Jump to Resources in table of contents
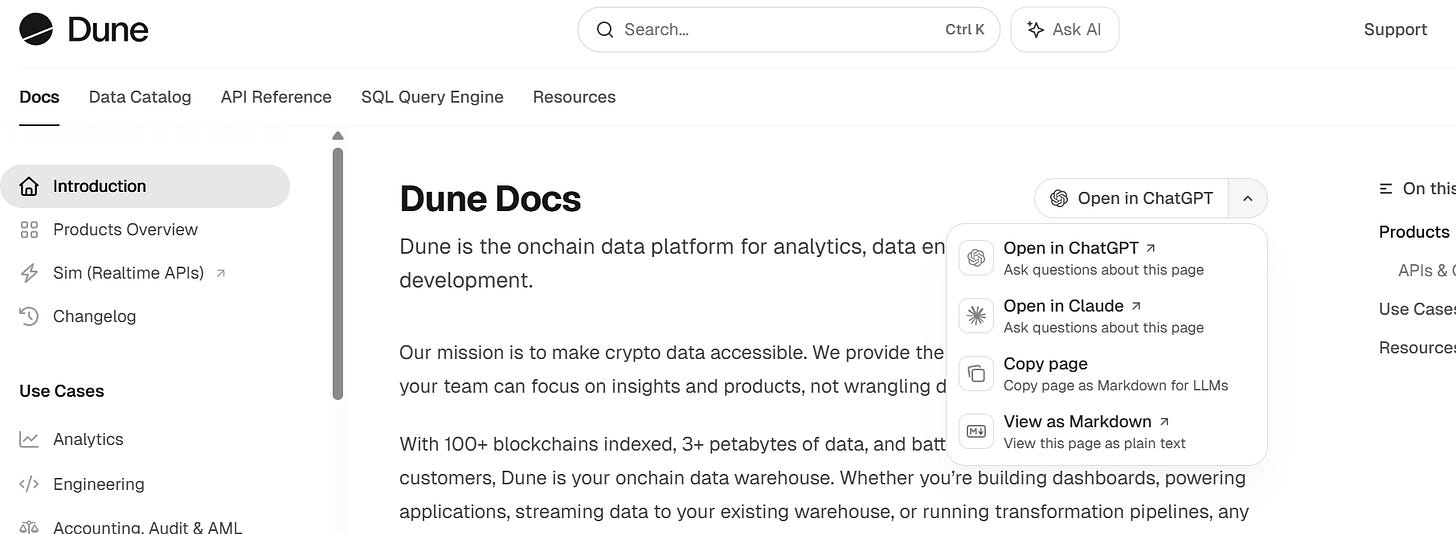The height and width of the screenshot is (534, 1456). point(1417,348)
